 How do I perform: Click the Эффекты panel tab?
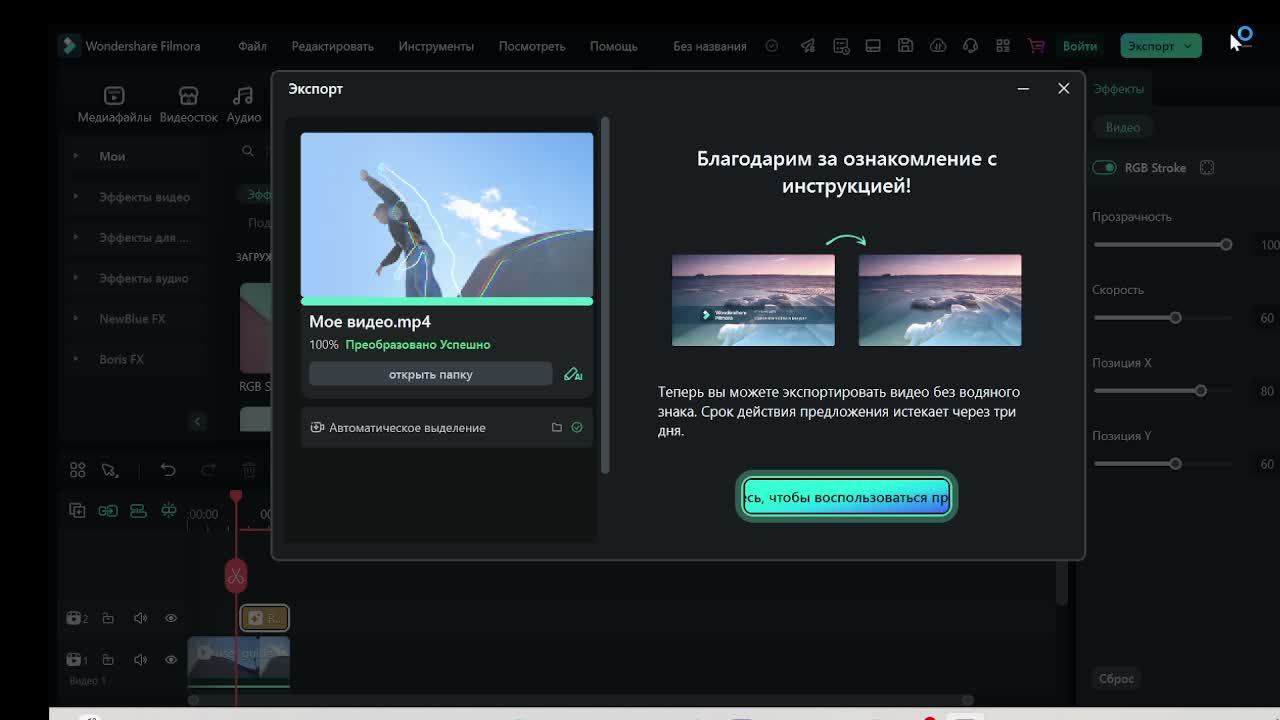(1118, 89)
